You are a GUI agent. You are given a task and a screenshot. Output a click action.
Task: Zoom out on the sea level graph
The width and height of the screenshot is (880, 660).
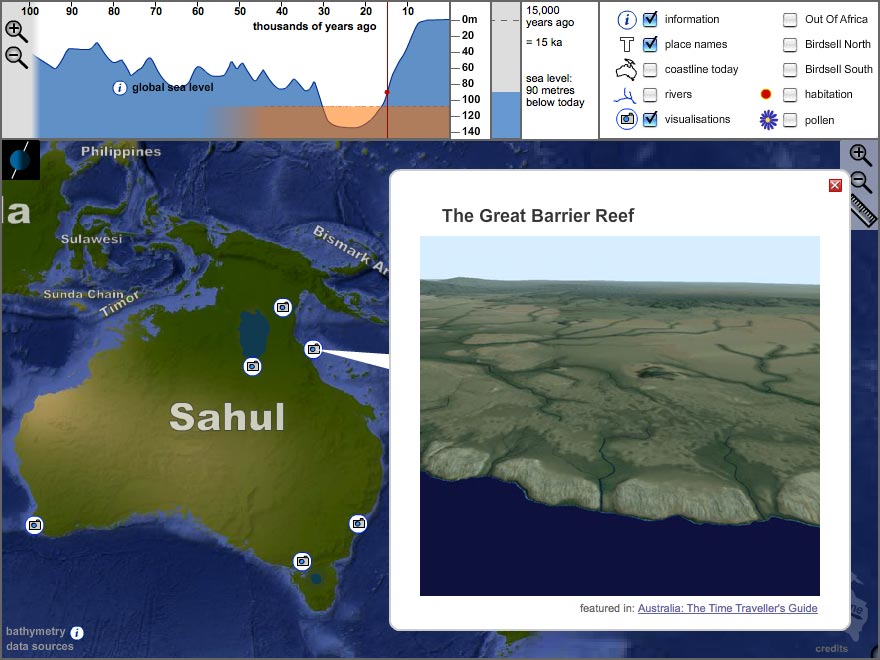(x=16, y=57)
